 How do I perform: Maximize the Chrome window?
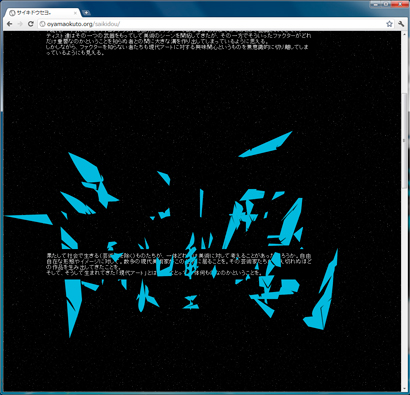386,4
